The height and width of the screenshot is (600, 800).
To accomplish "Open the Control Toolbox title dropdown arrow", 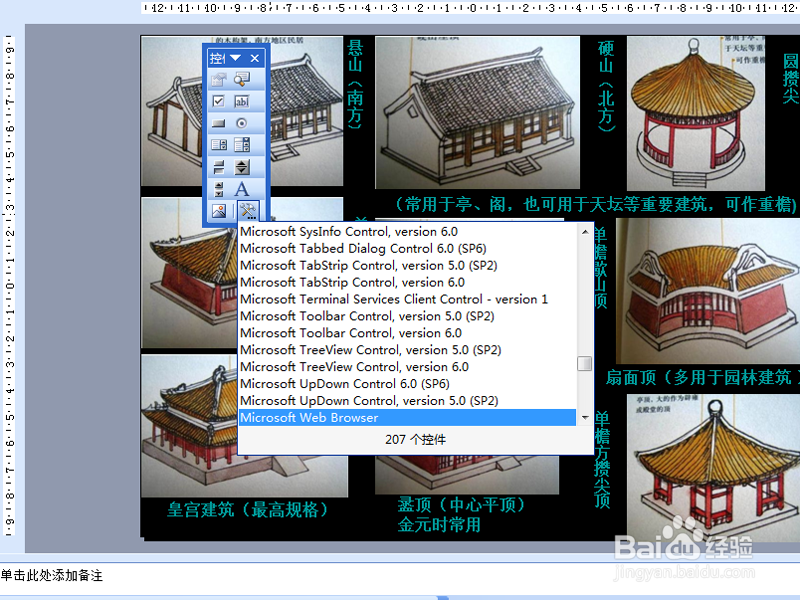I will [235, 58].
